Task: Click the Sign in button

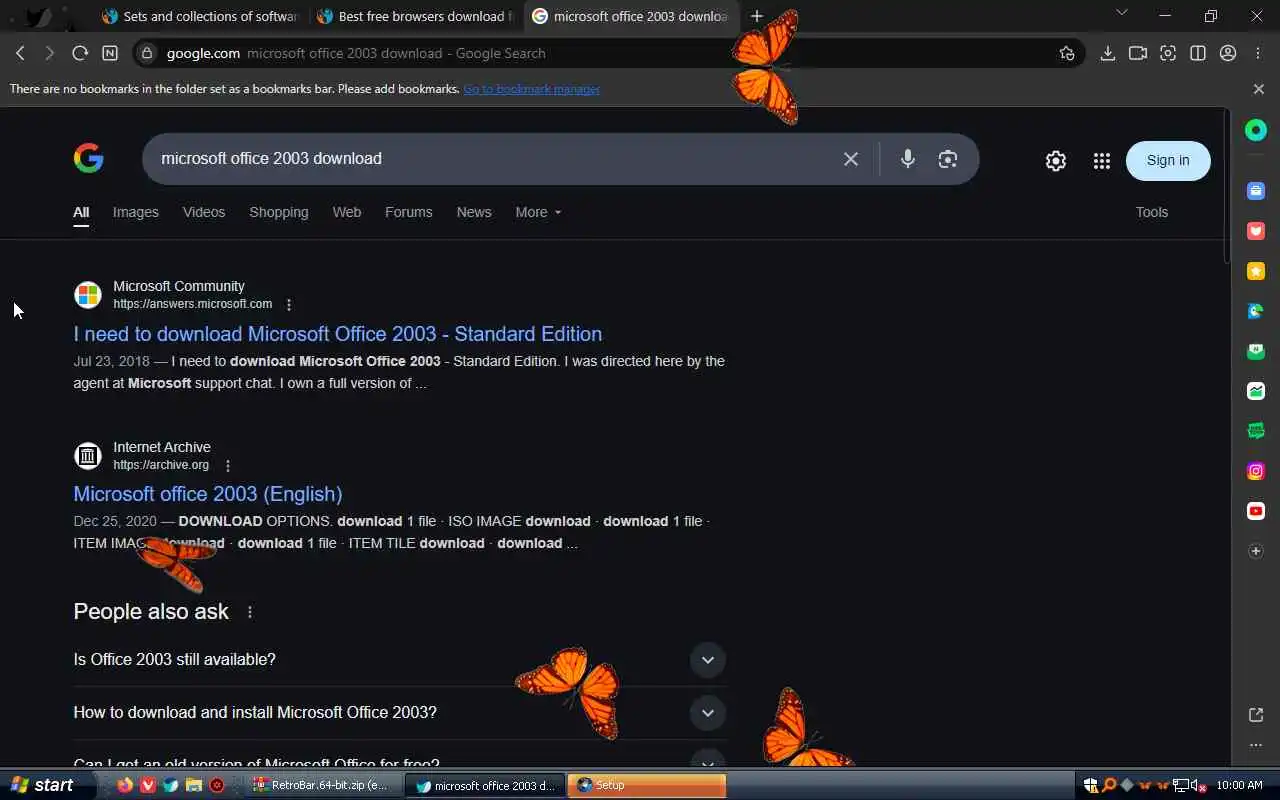Action: pos(1168,161)
